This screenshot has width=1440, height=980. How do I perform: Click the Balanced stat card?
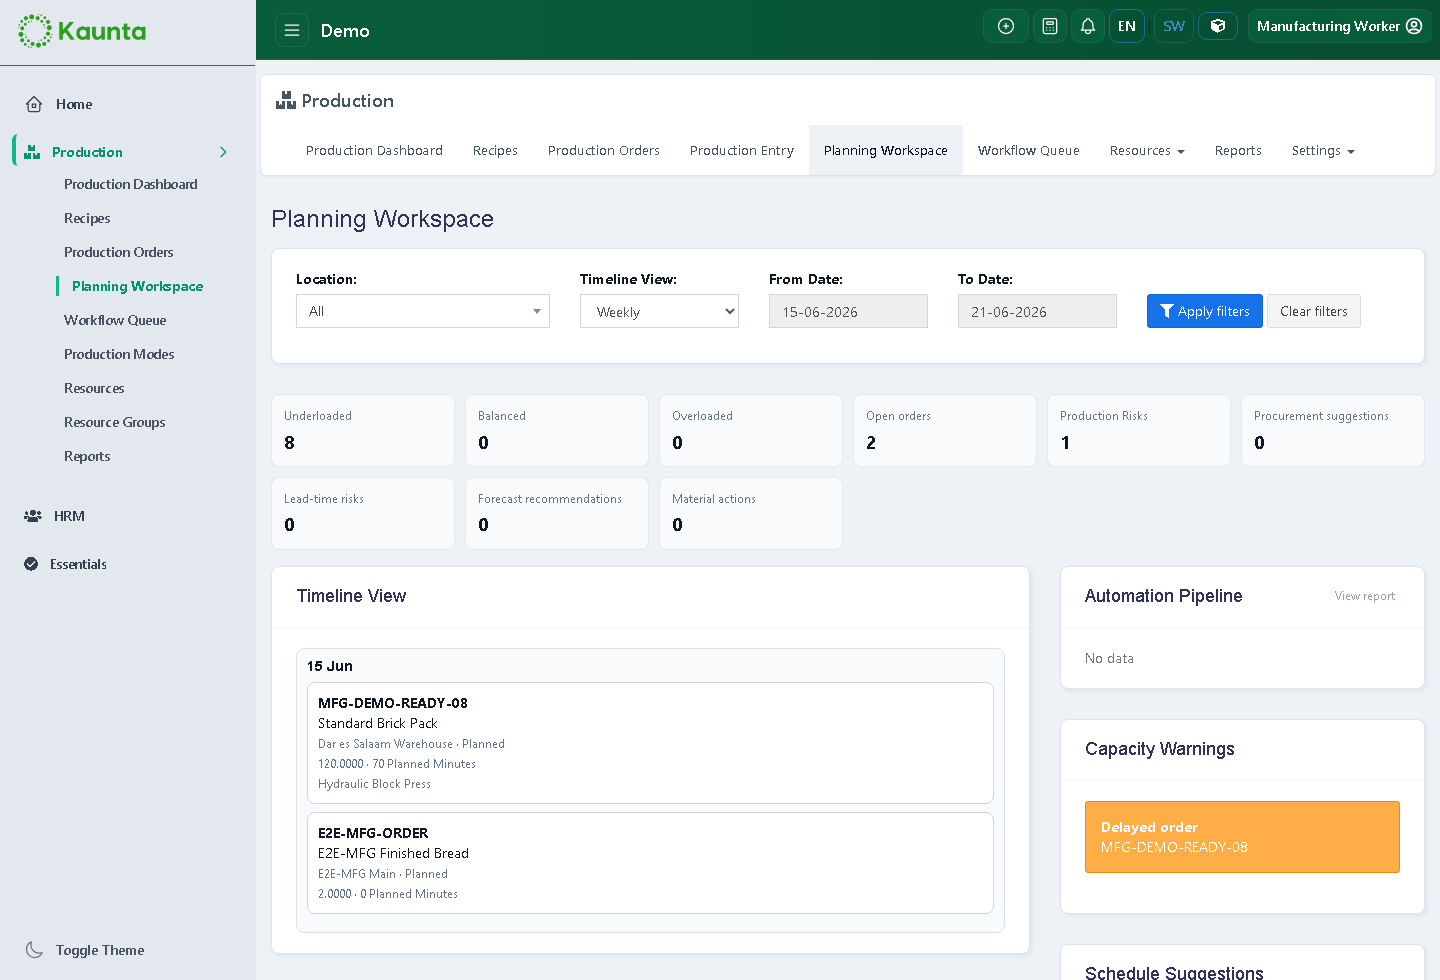[x=557, y=430]
